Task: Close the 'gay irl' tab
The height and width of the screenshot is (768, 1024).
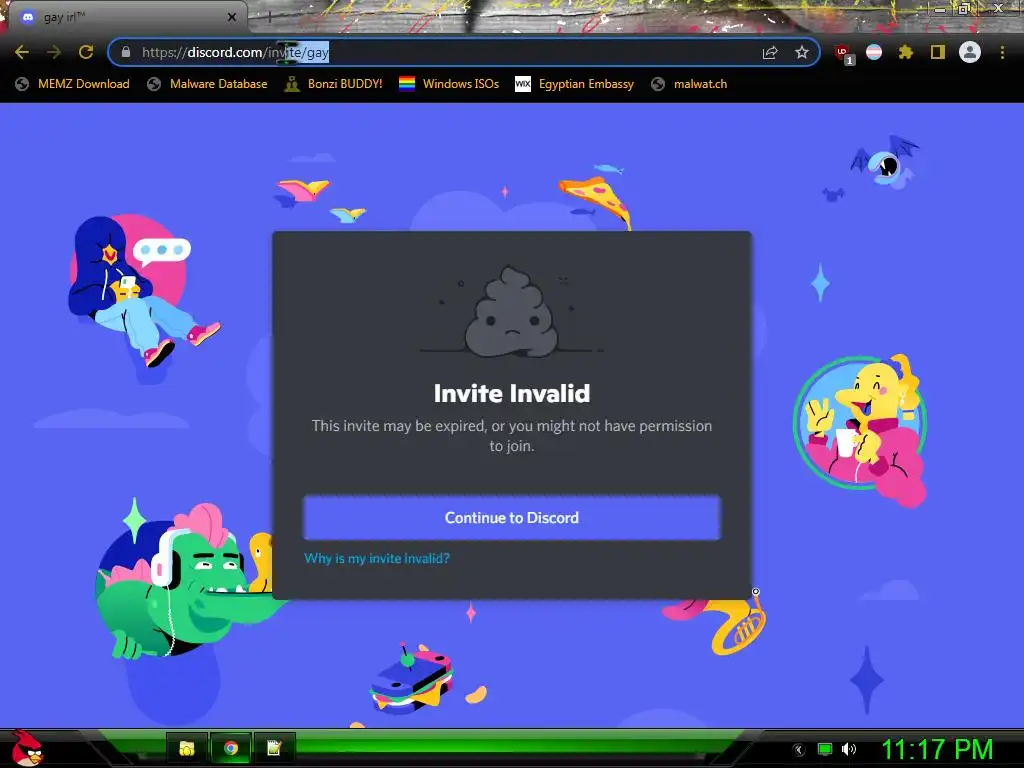Action: point(232,18)
